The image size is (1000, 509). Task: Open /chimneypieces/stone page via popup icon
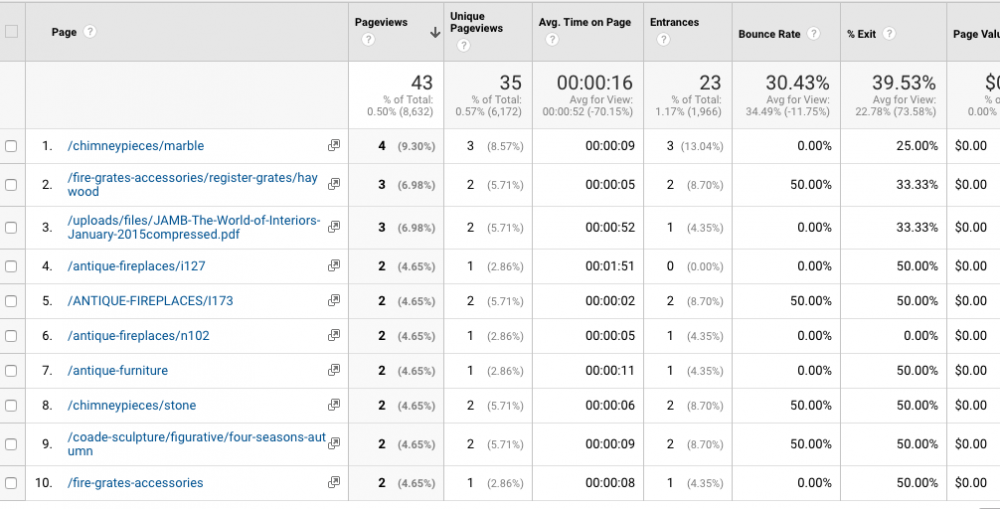click(x=334, y=405)
